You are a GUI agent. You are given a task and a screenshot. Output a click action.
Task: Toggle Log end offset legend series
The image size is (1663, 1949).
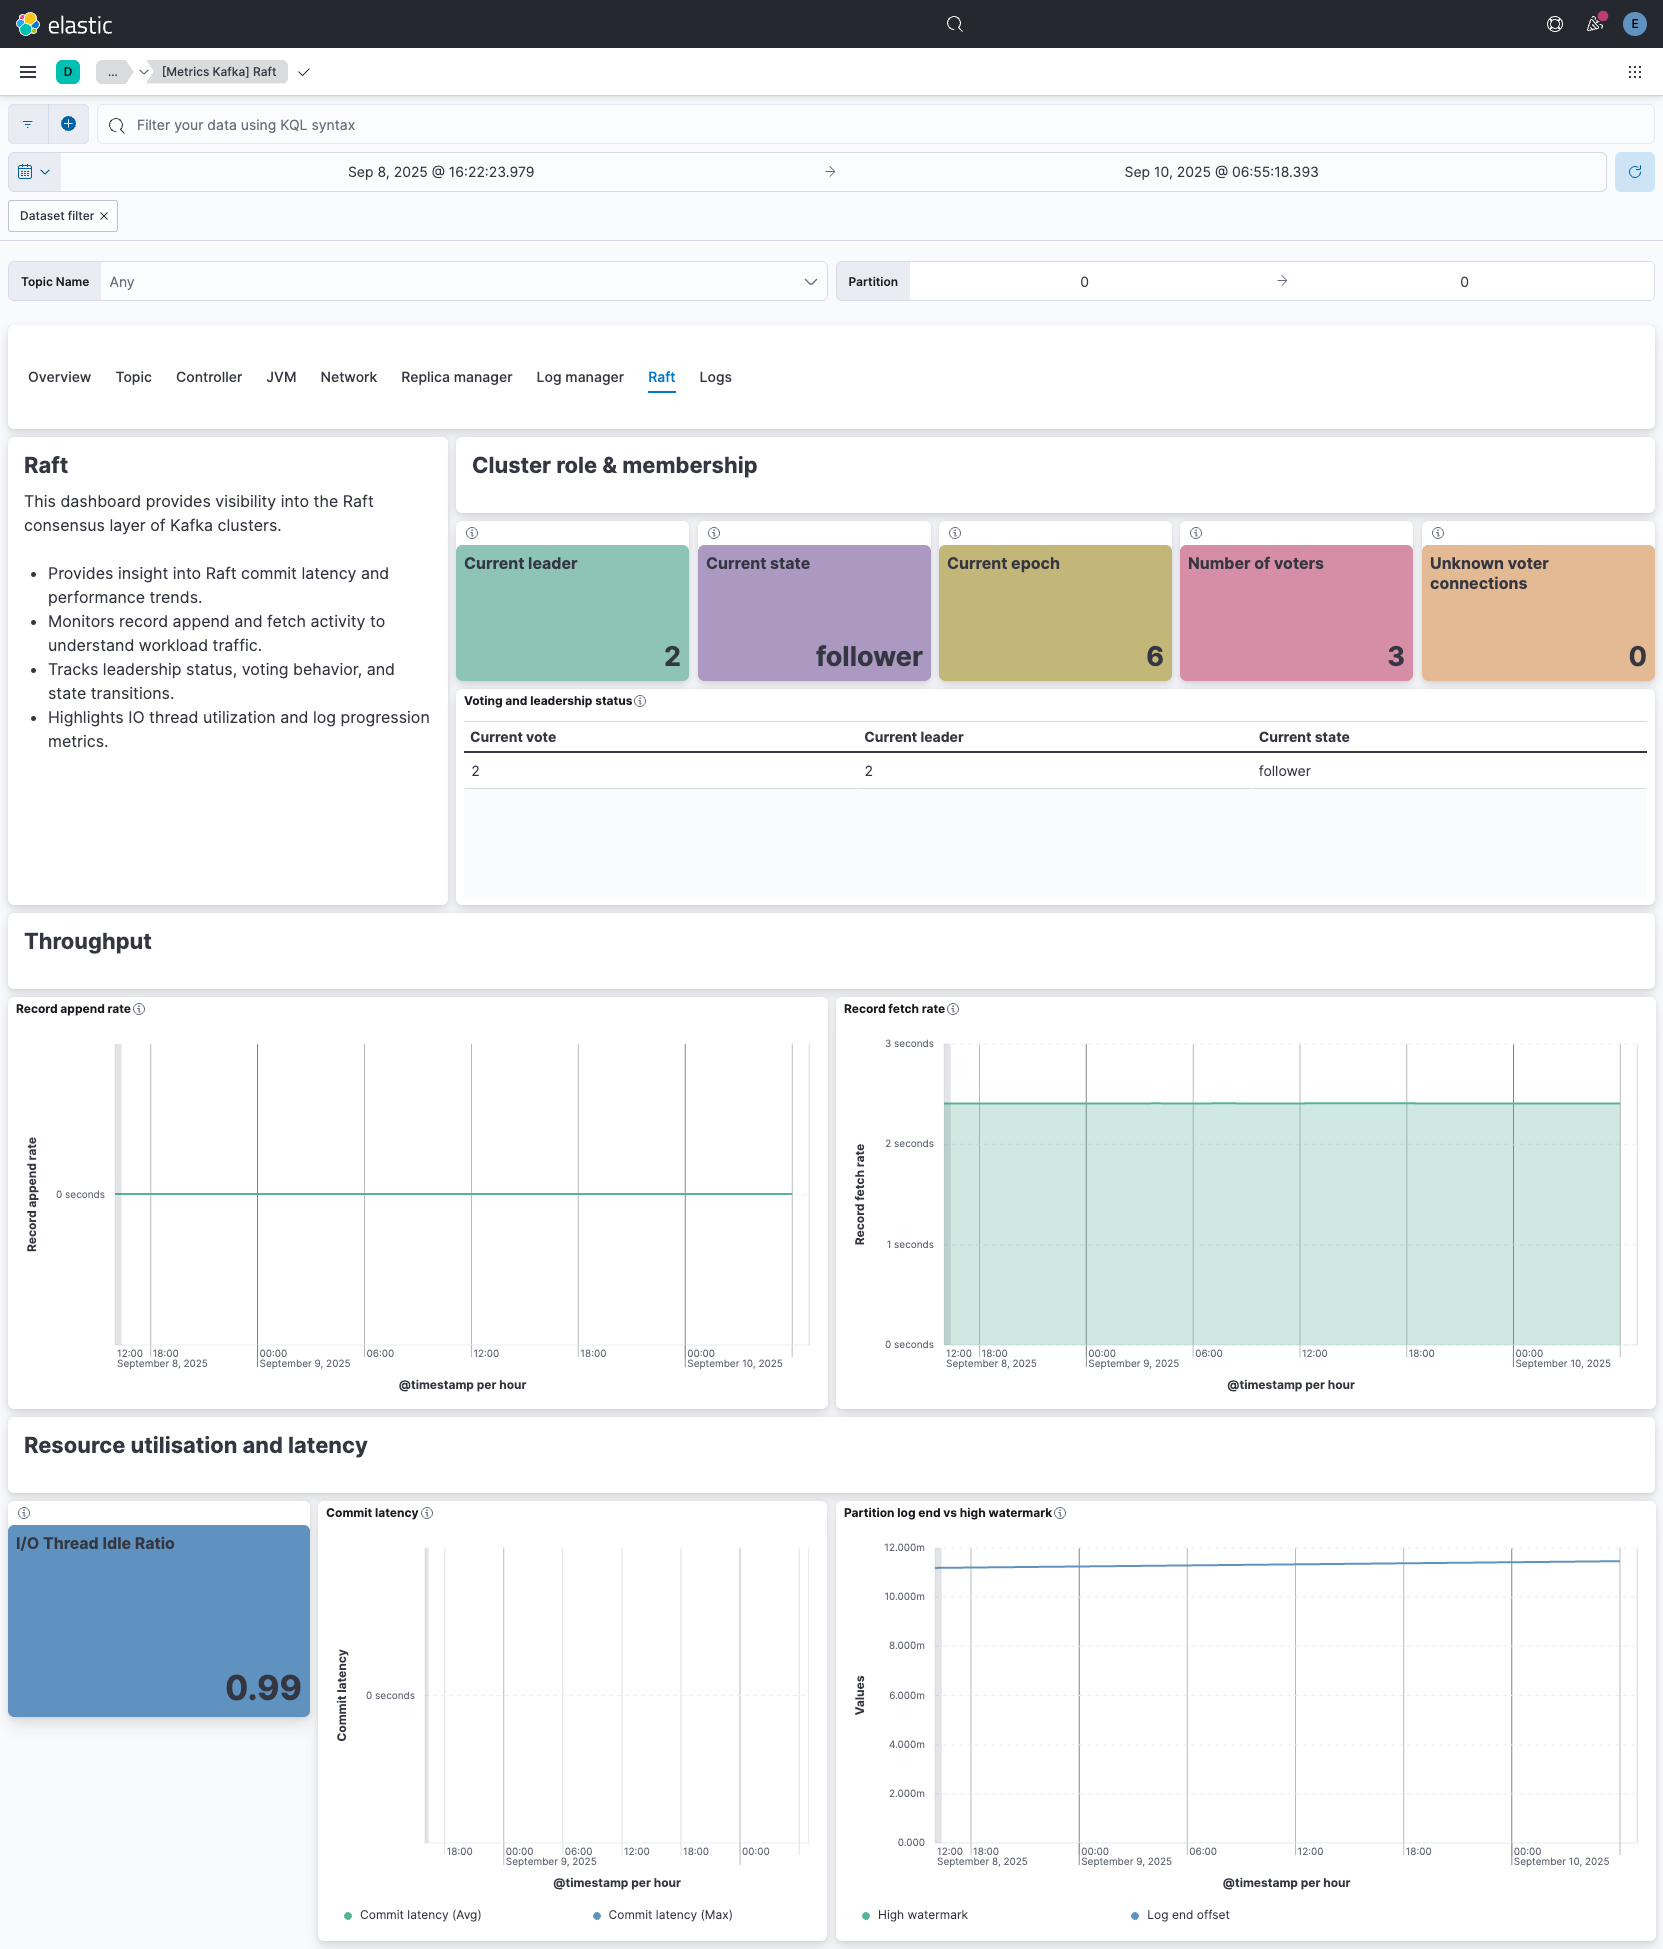[x=1187, y=1915]
